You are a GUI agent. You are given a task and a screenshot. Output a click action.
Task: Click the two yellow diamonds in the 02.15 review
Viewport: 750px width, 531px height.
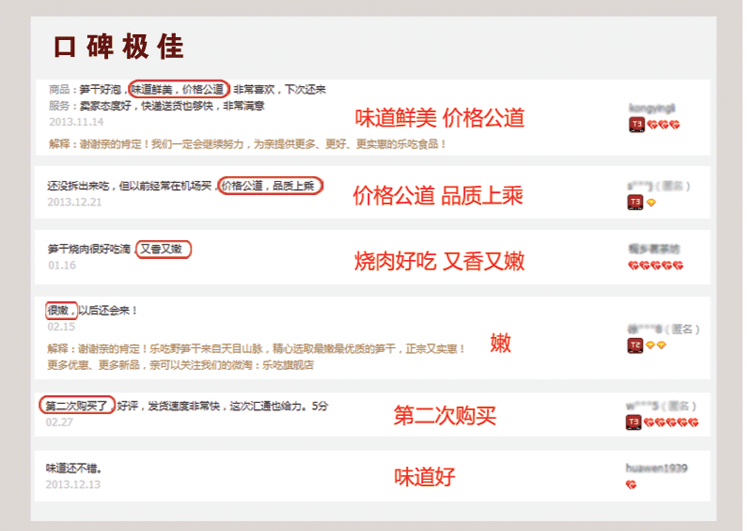pyautogui.click(x=656, y=345)
